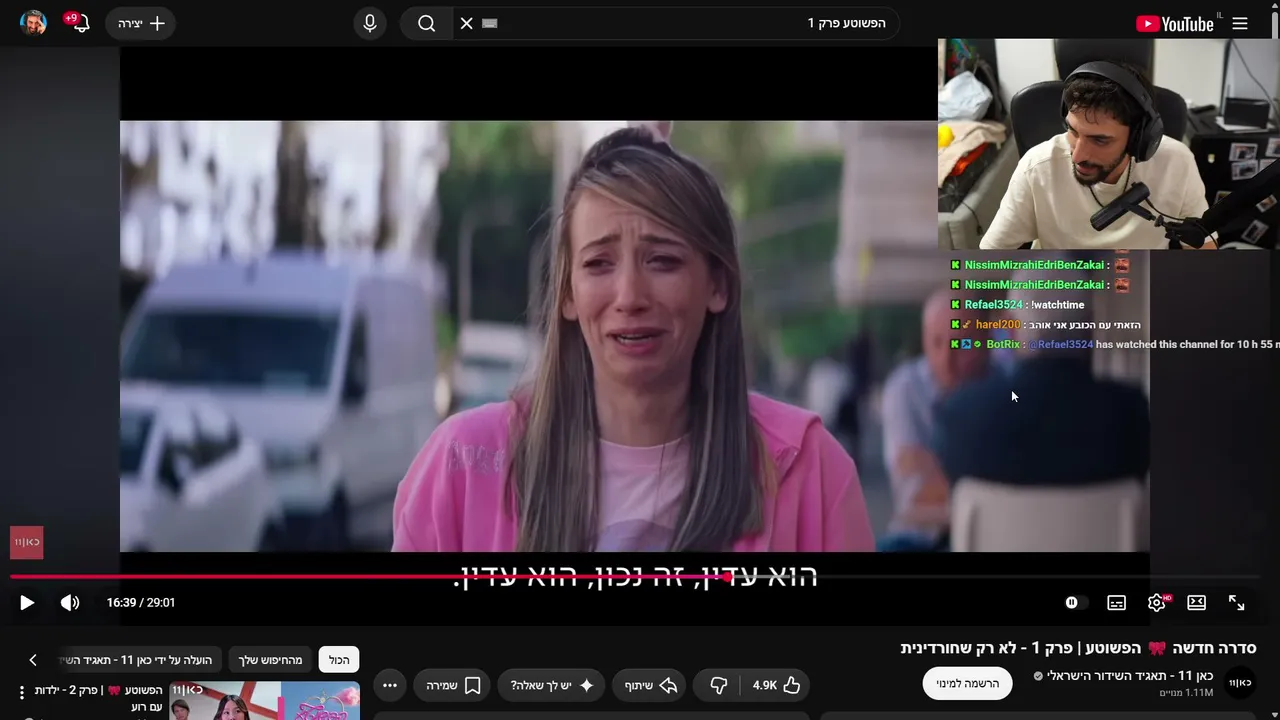Click the !watchtime chat message by Refael3524
1280x720 pixels.
tap(1057, 304)
